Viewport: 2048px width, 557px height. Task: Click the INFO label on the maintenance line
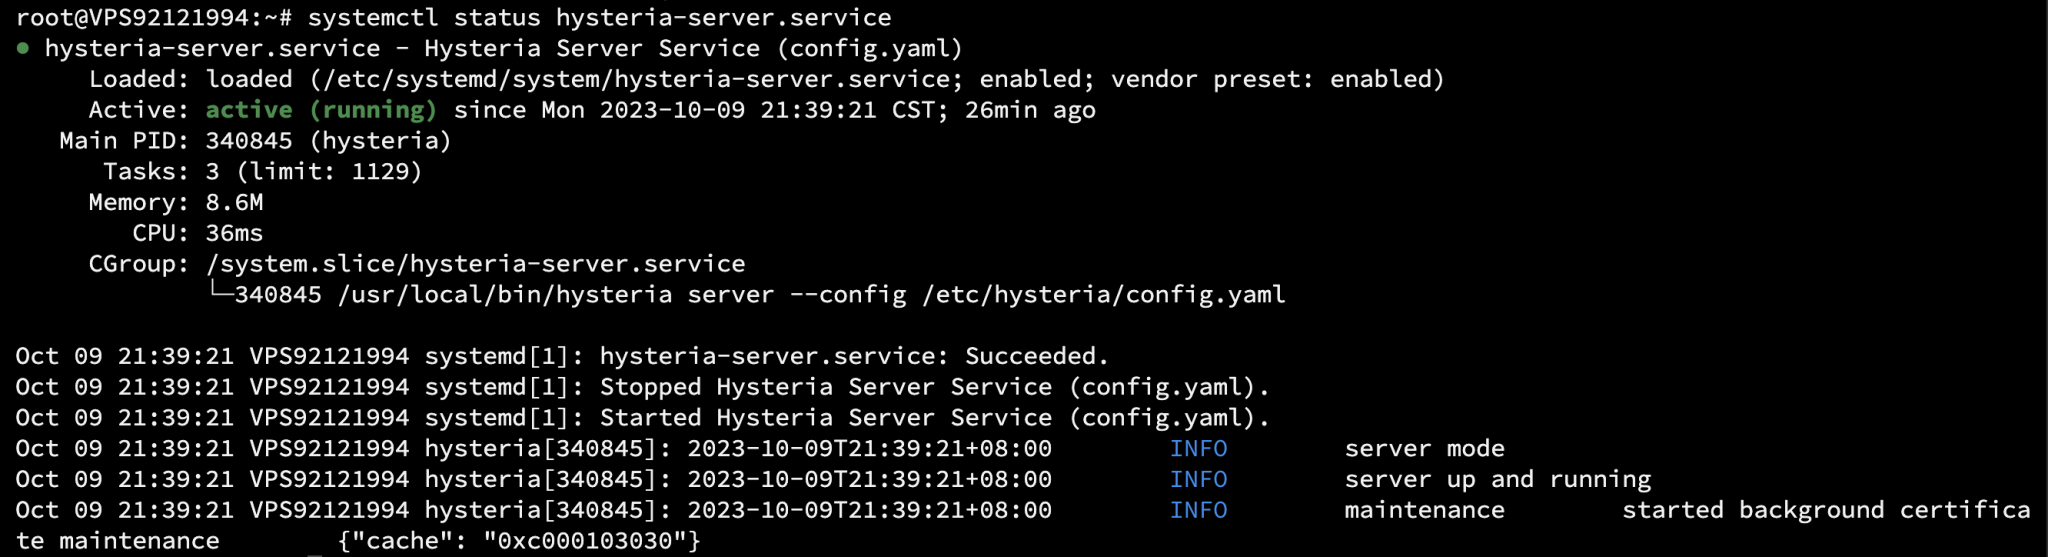tap(1198, 510)
